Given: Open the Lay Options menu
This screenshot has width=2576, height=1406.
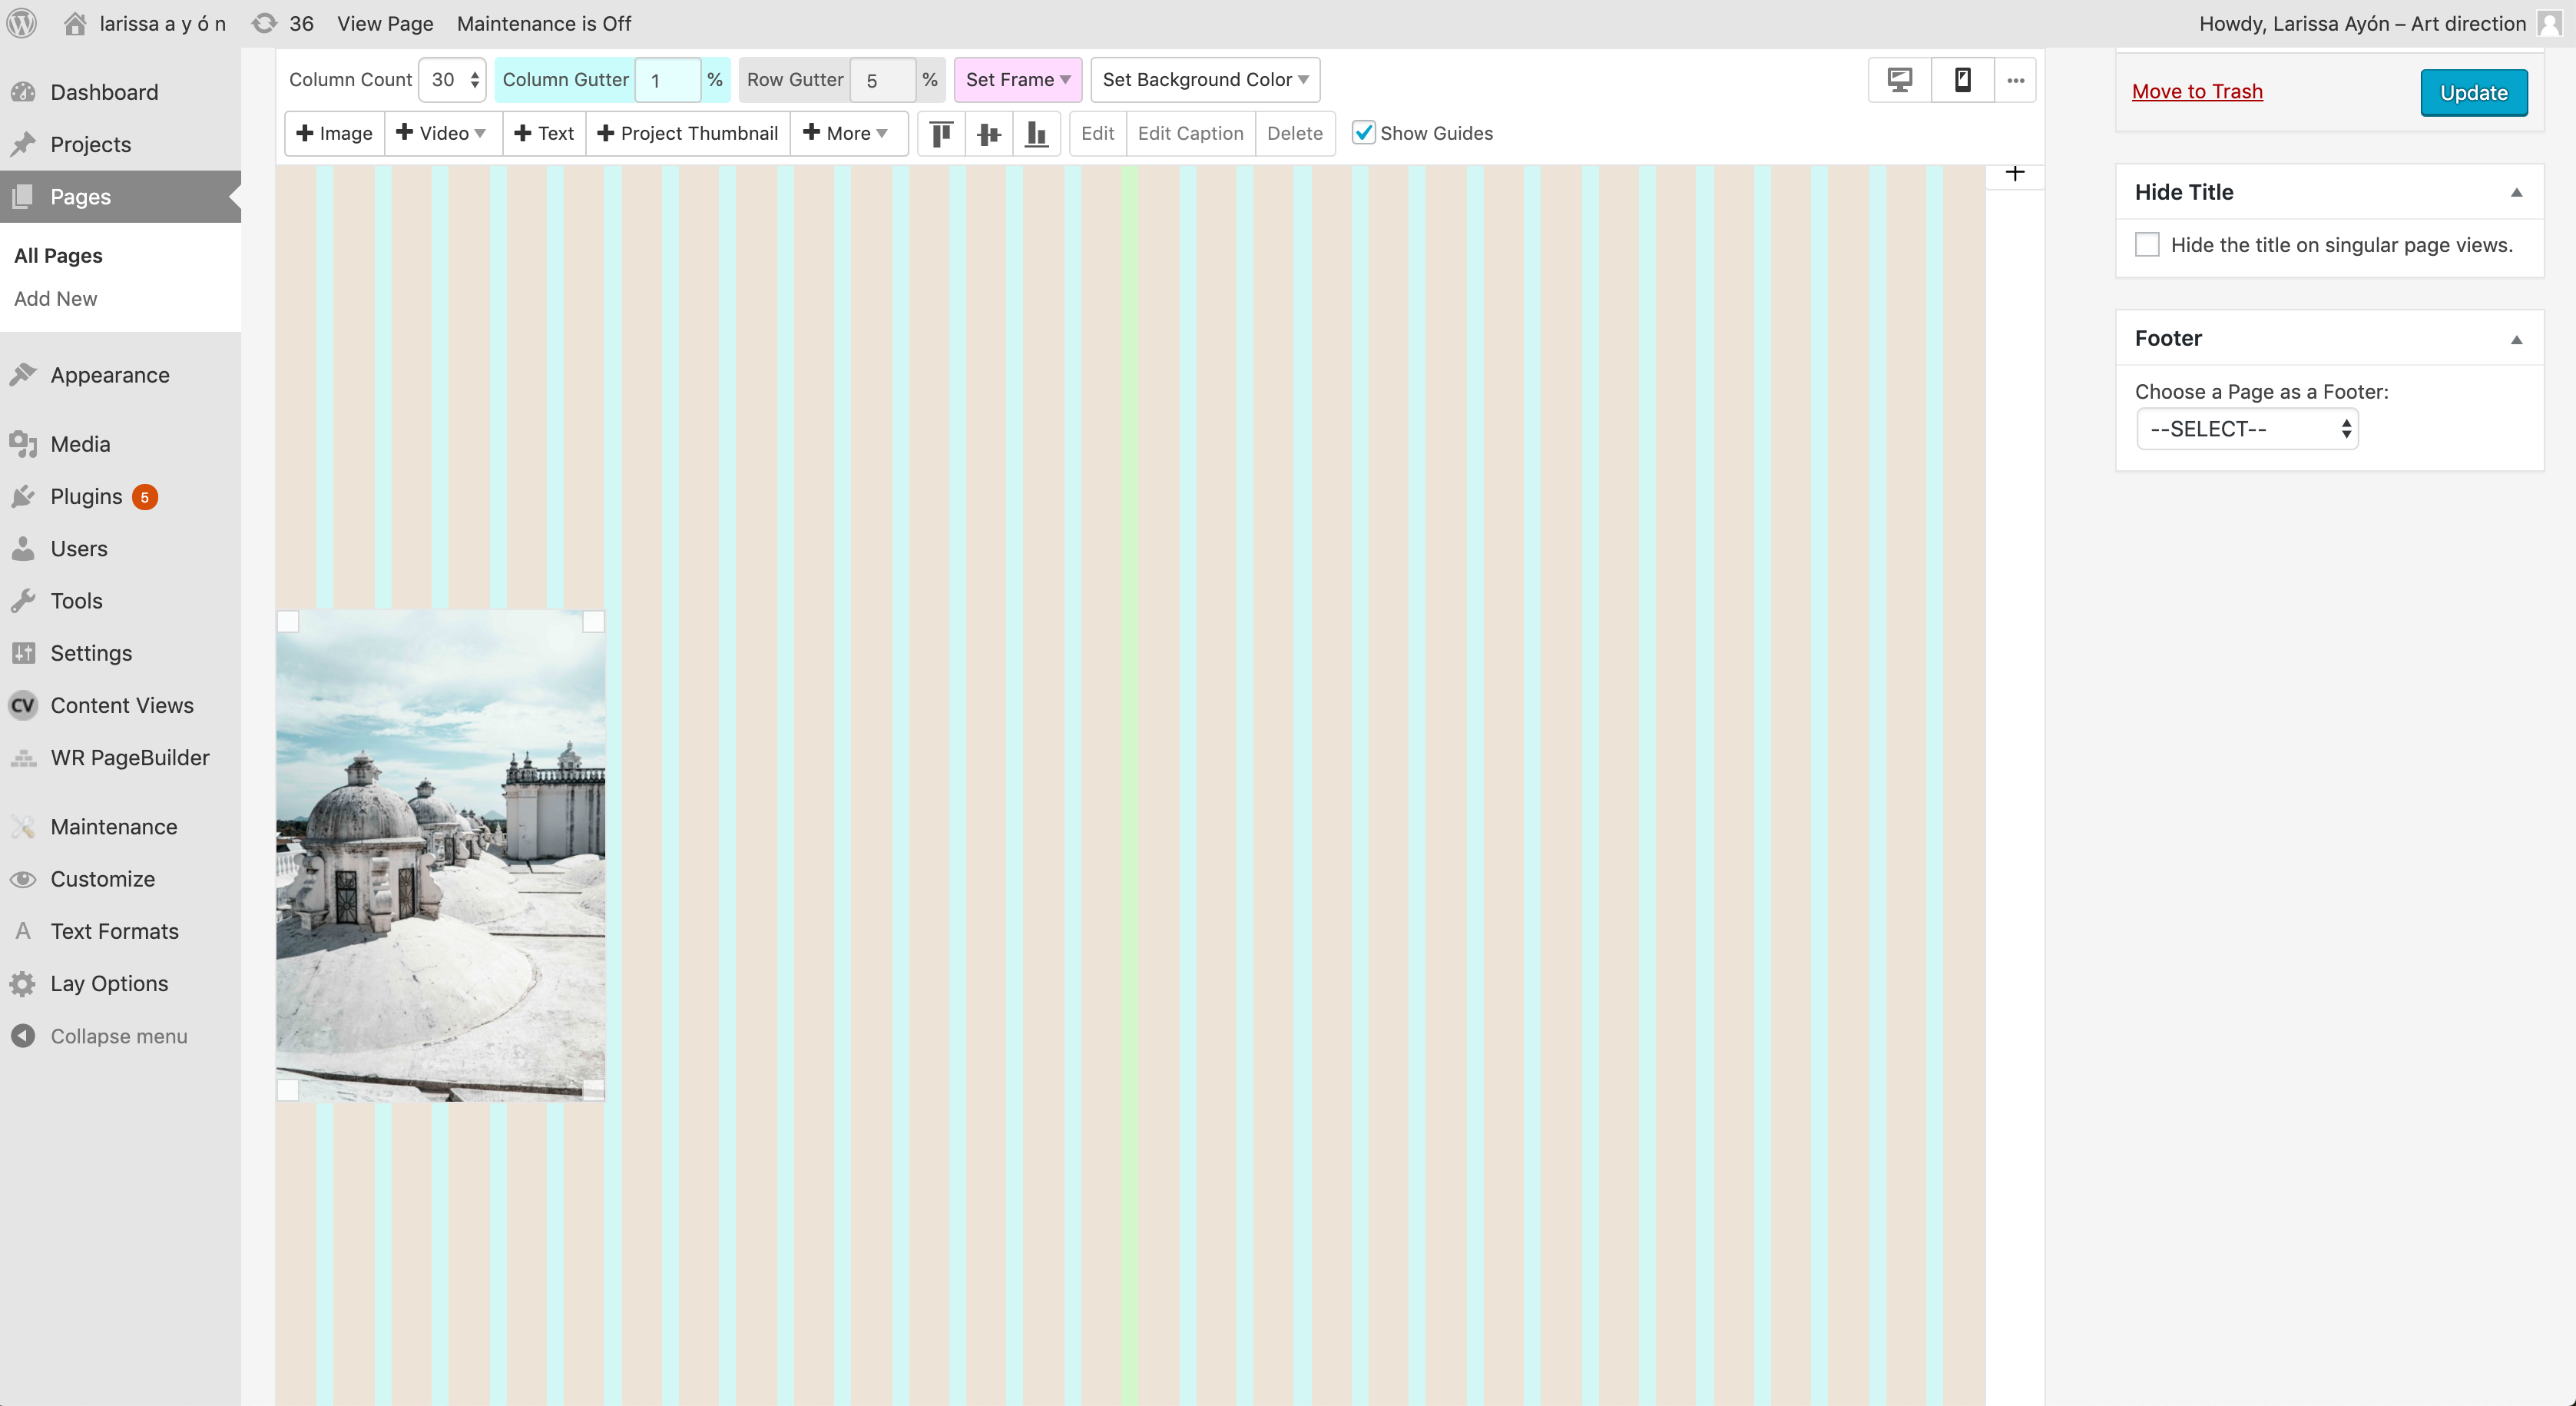Looking at the screenshot, I should pyautogui.click(x=109, y=983).
